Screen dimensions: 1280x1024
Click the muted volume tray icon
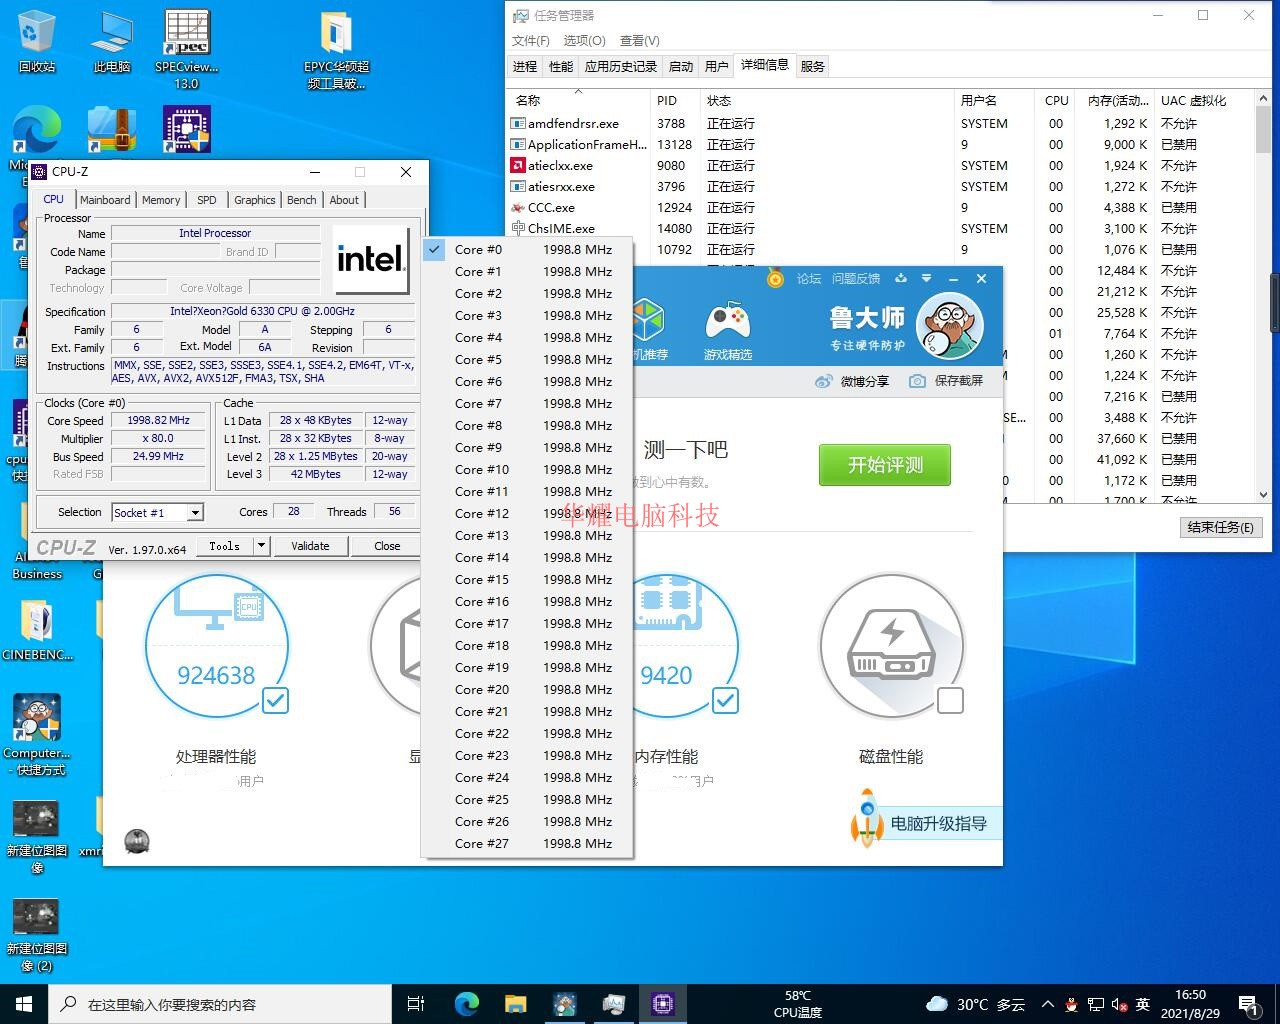[1120, 1004]
